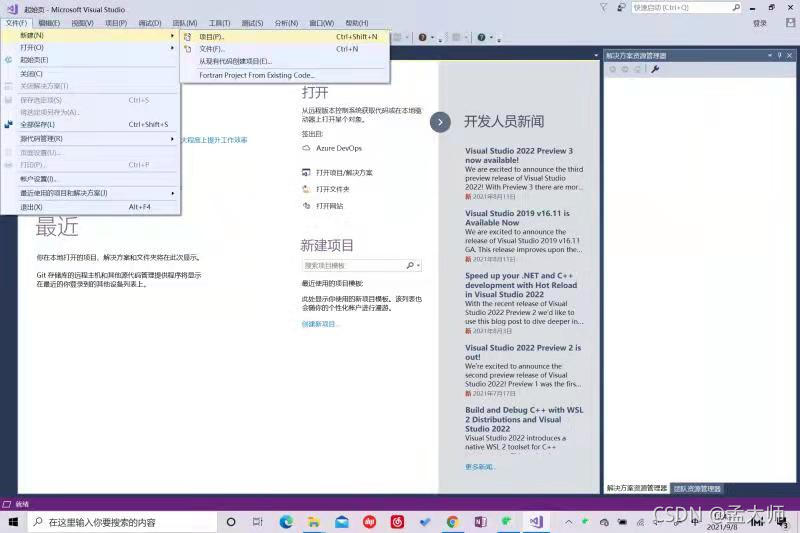The image size is (800, 533).
Task: Show hidden system tray icons chevron
Action: (x=568, y=522)
